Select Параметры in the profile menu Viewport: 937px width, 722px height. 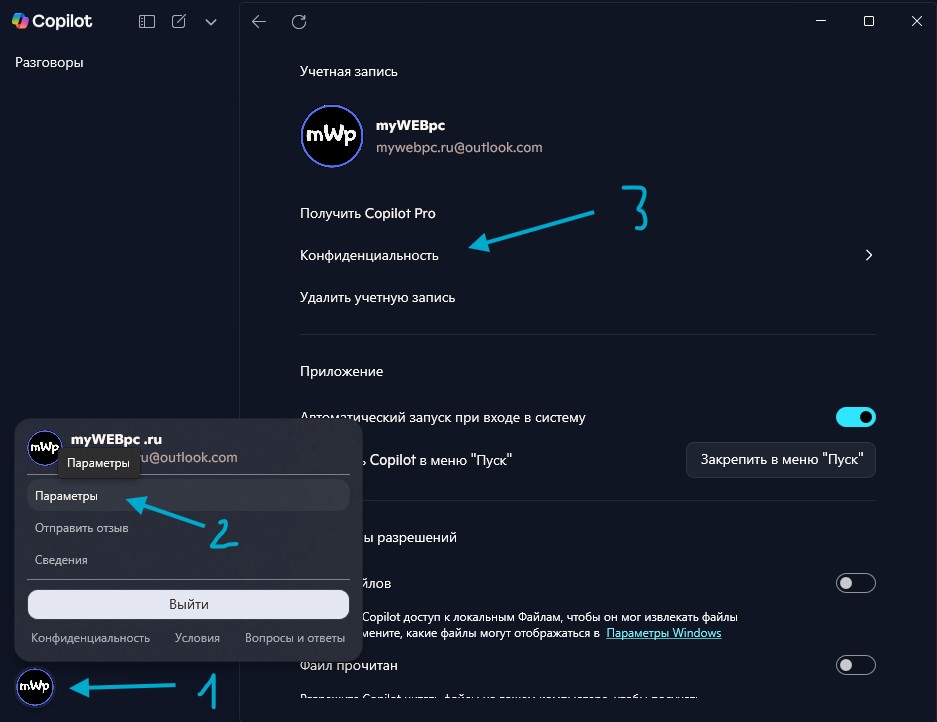click(x=188, y=495)
